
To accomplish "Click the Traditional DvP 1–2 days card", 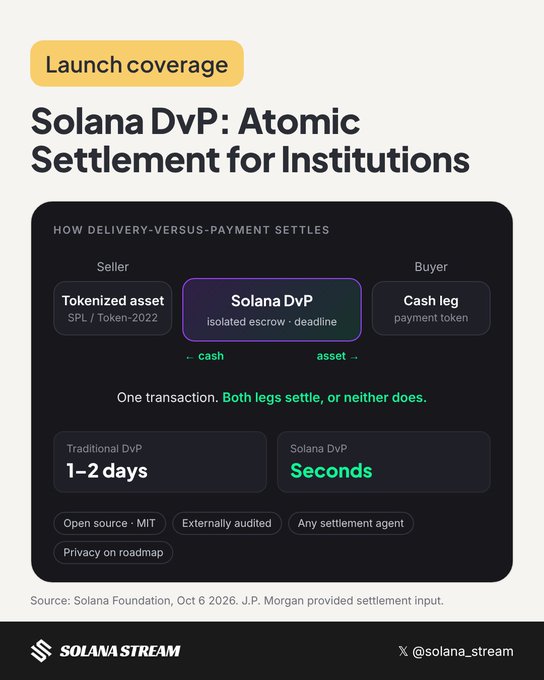I will click(160, 462).
